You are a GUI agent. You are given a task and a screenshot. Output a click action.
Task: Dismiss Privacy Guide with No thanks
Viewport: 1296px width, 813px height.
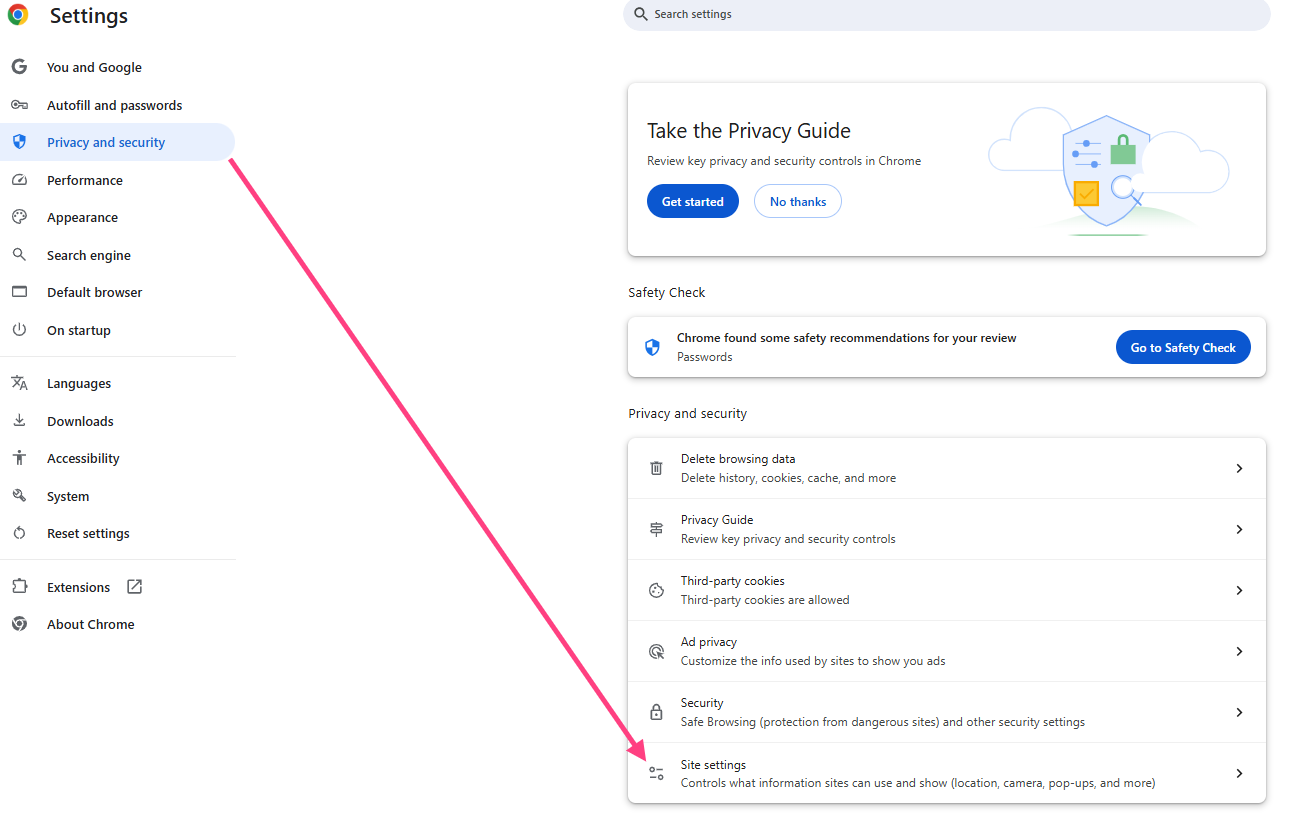[797, 201]
